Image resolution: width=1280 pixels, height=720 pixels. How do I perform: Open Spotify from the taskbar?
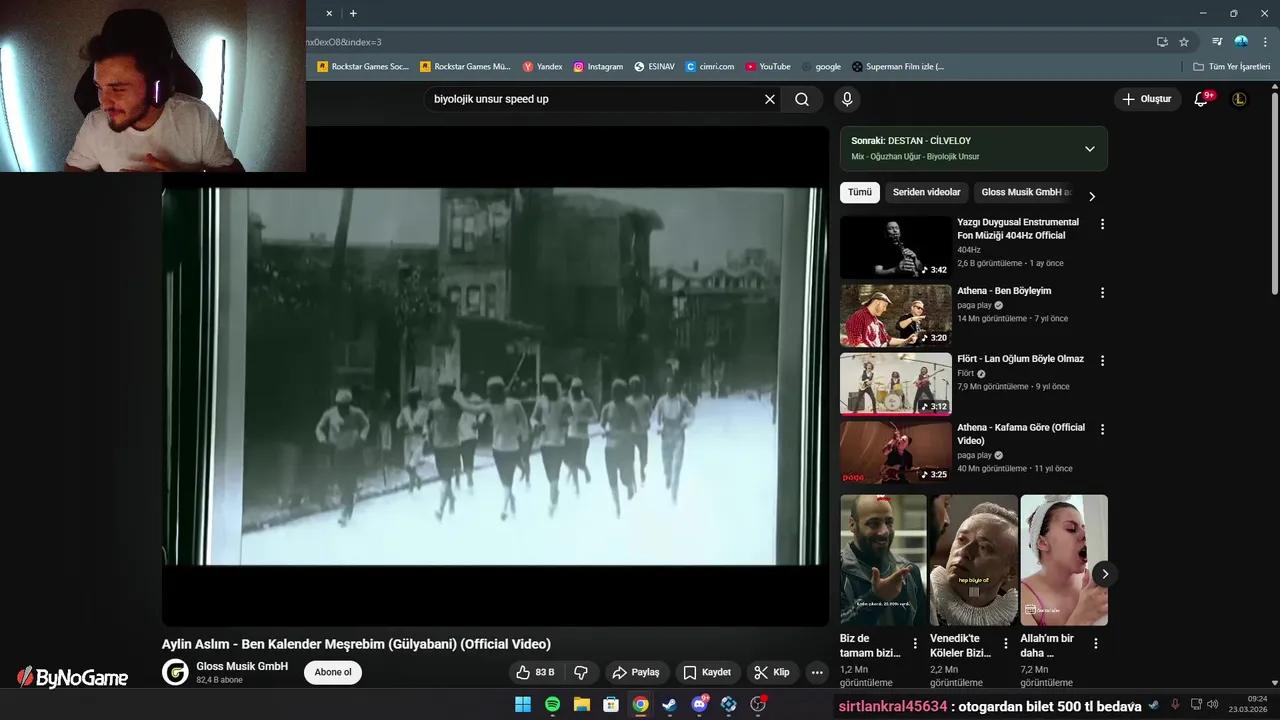click(552, 705)
